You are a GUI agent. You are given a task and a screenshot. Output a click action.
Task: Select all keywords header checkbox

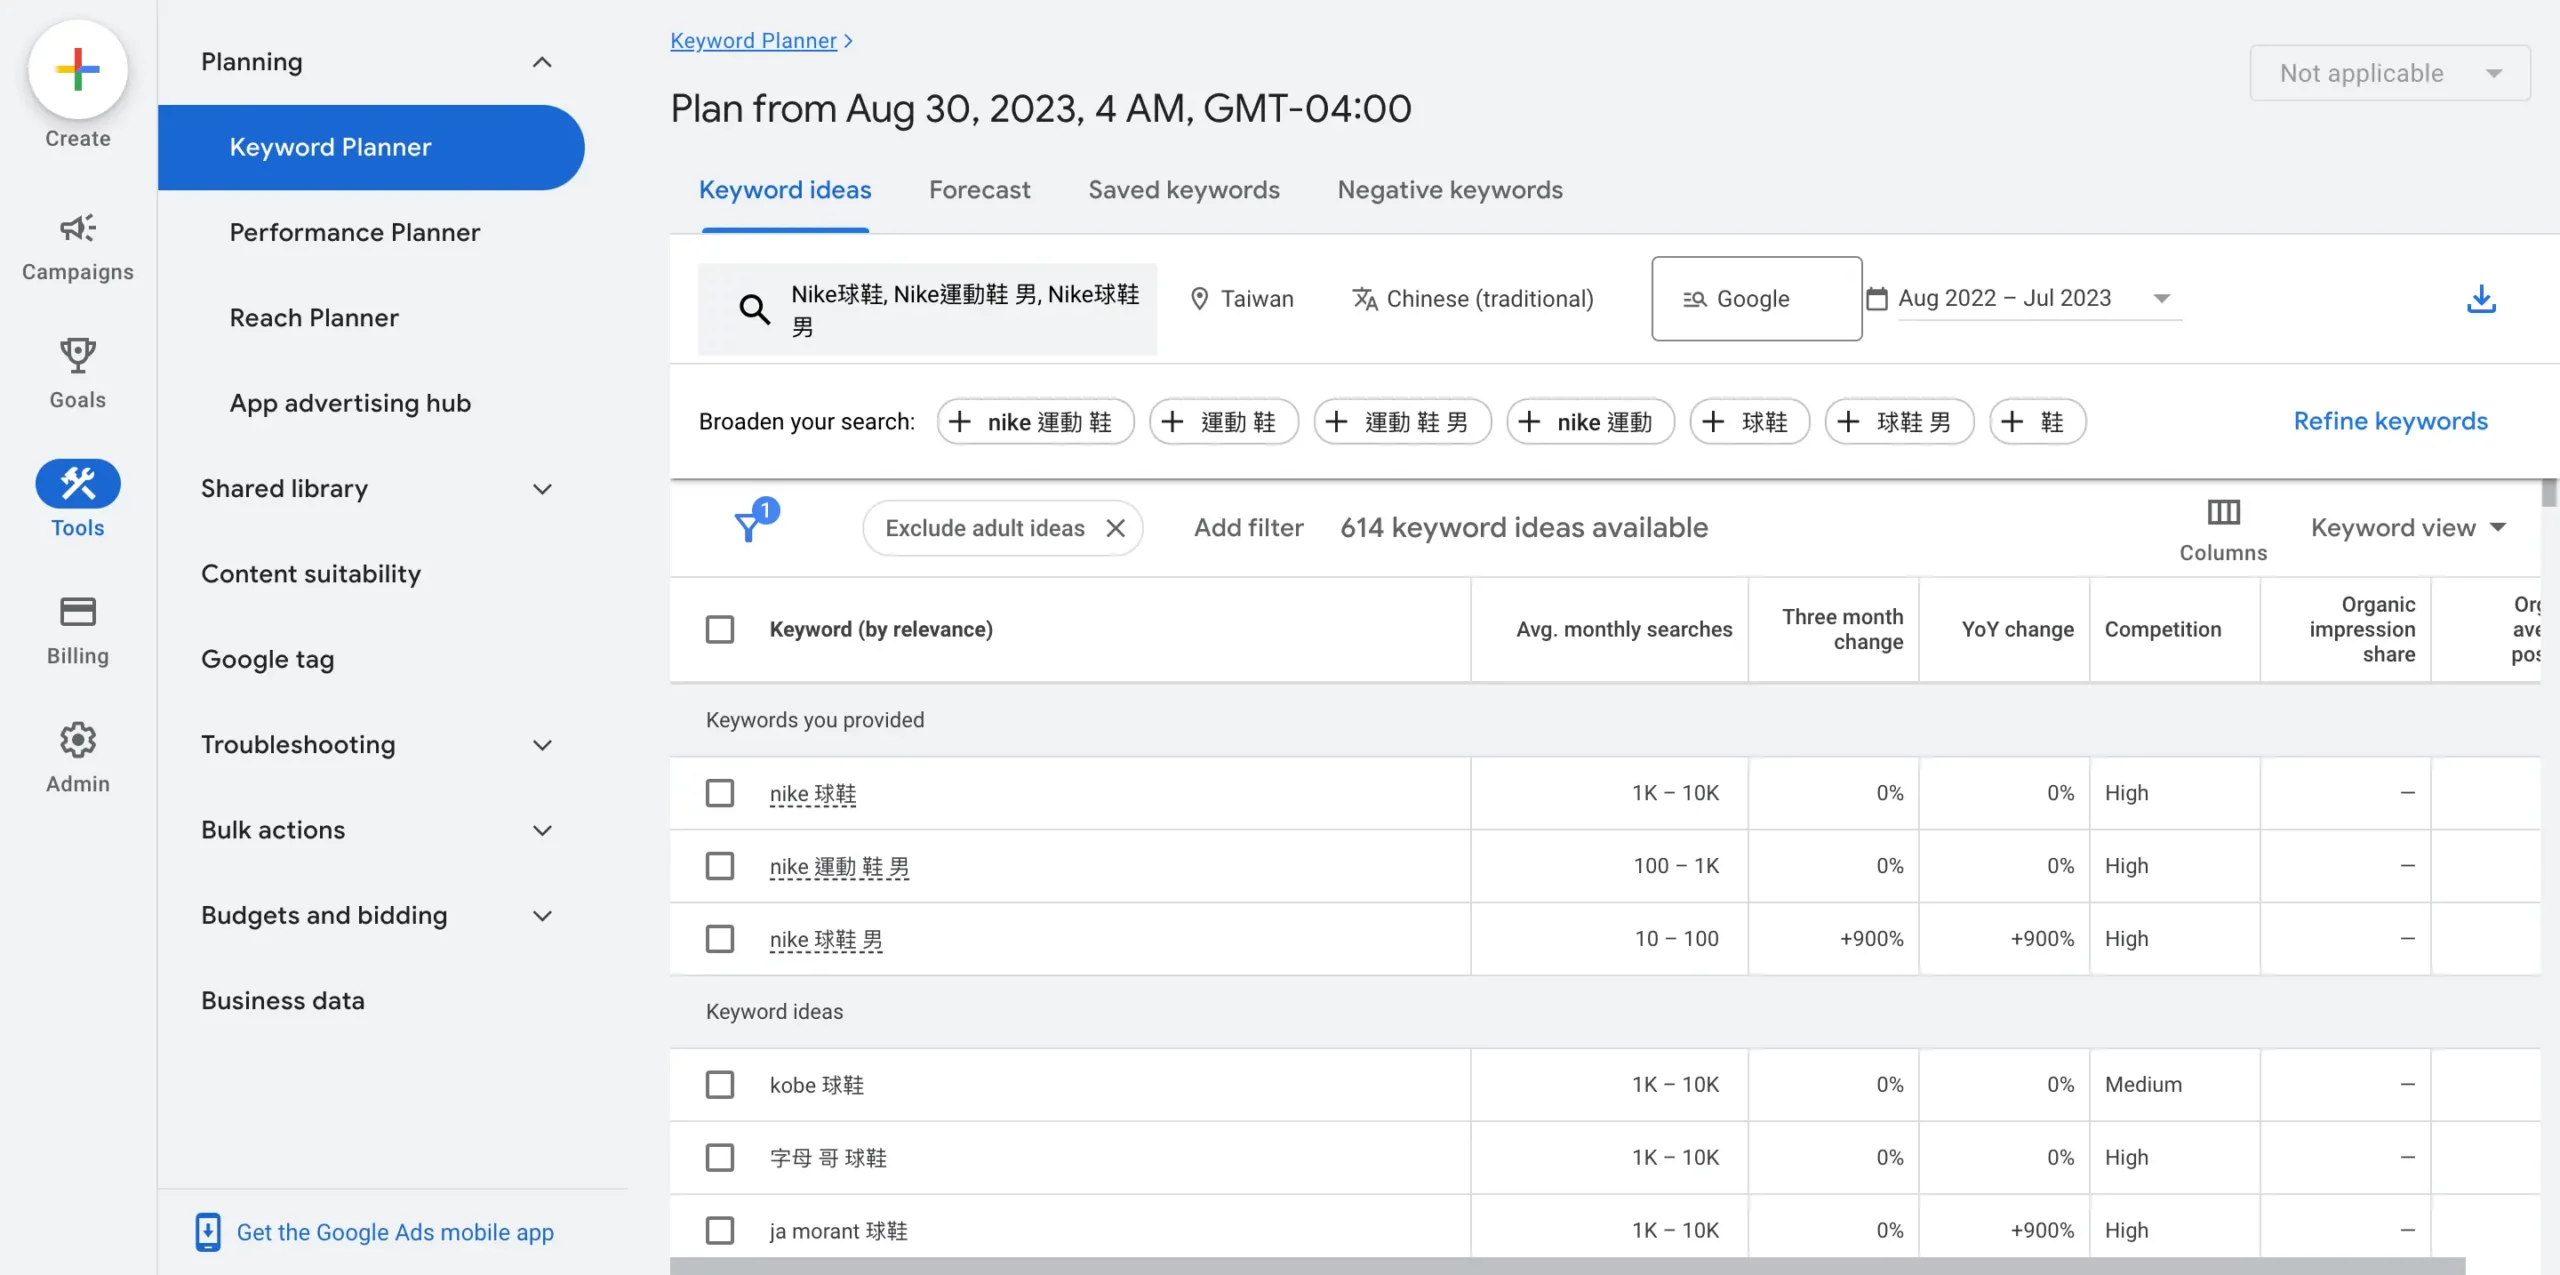[720, 630]
